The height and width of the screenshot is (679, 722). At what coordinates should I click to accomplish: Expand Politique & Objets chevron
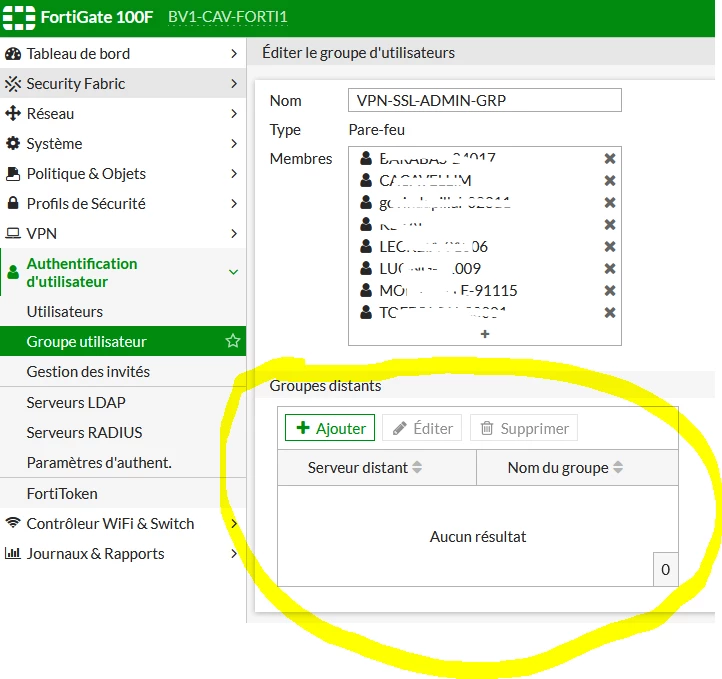pyautogui.click(x=234, y=174)
